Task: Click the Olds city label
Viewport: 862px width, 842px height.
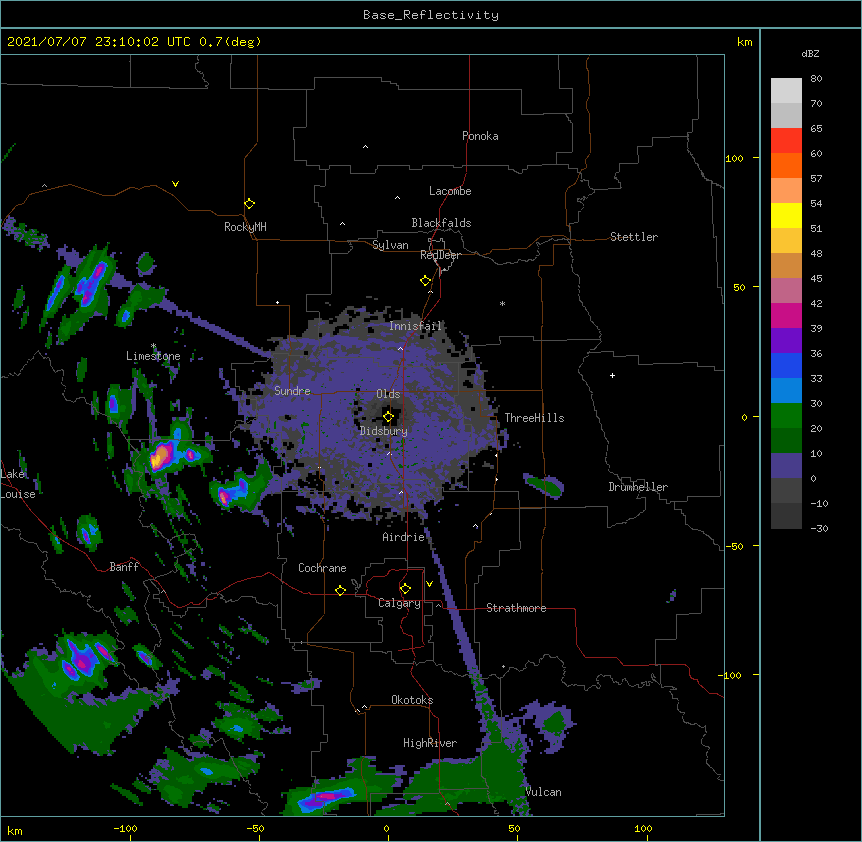Action: click(x=388, y=394)
